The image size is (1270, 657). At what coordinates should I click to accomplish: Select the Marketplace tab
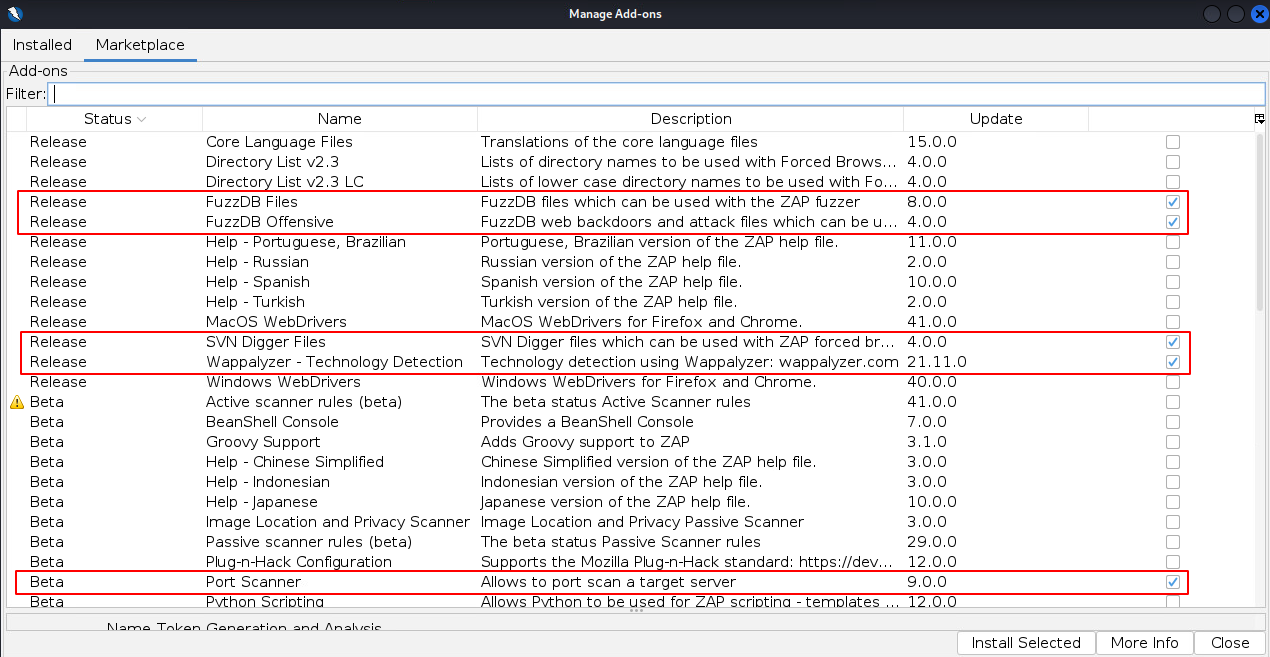(139, 45)
